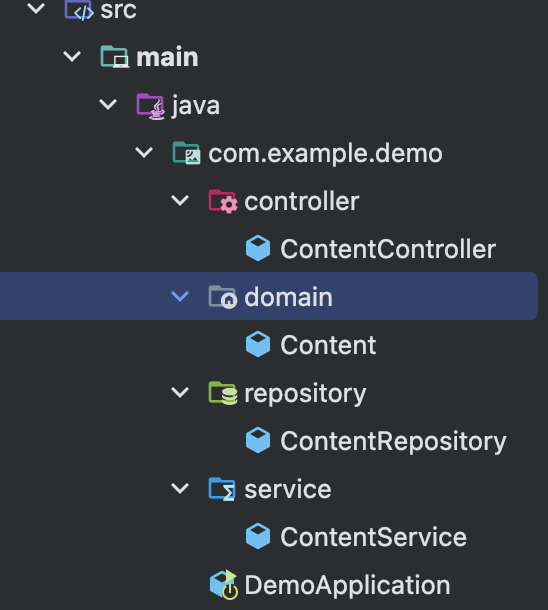Collapse the src folder chevron
The height and width of the screenshot is (610, 548).
(x=36, y=9)
